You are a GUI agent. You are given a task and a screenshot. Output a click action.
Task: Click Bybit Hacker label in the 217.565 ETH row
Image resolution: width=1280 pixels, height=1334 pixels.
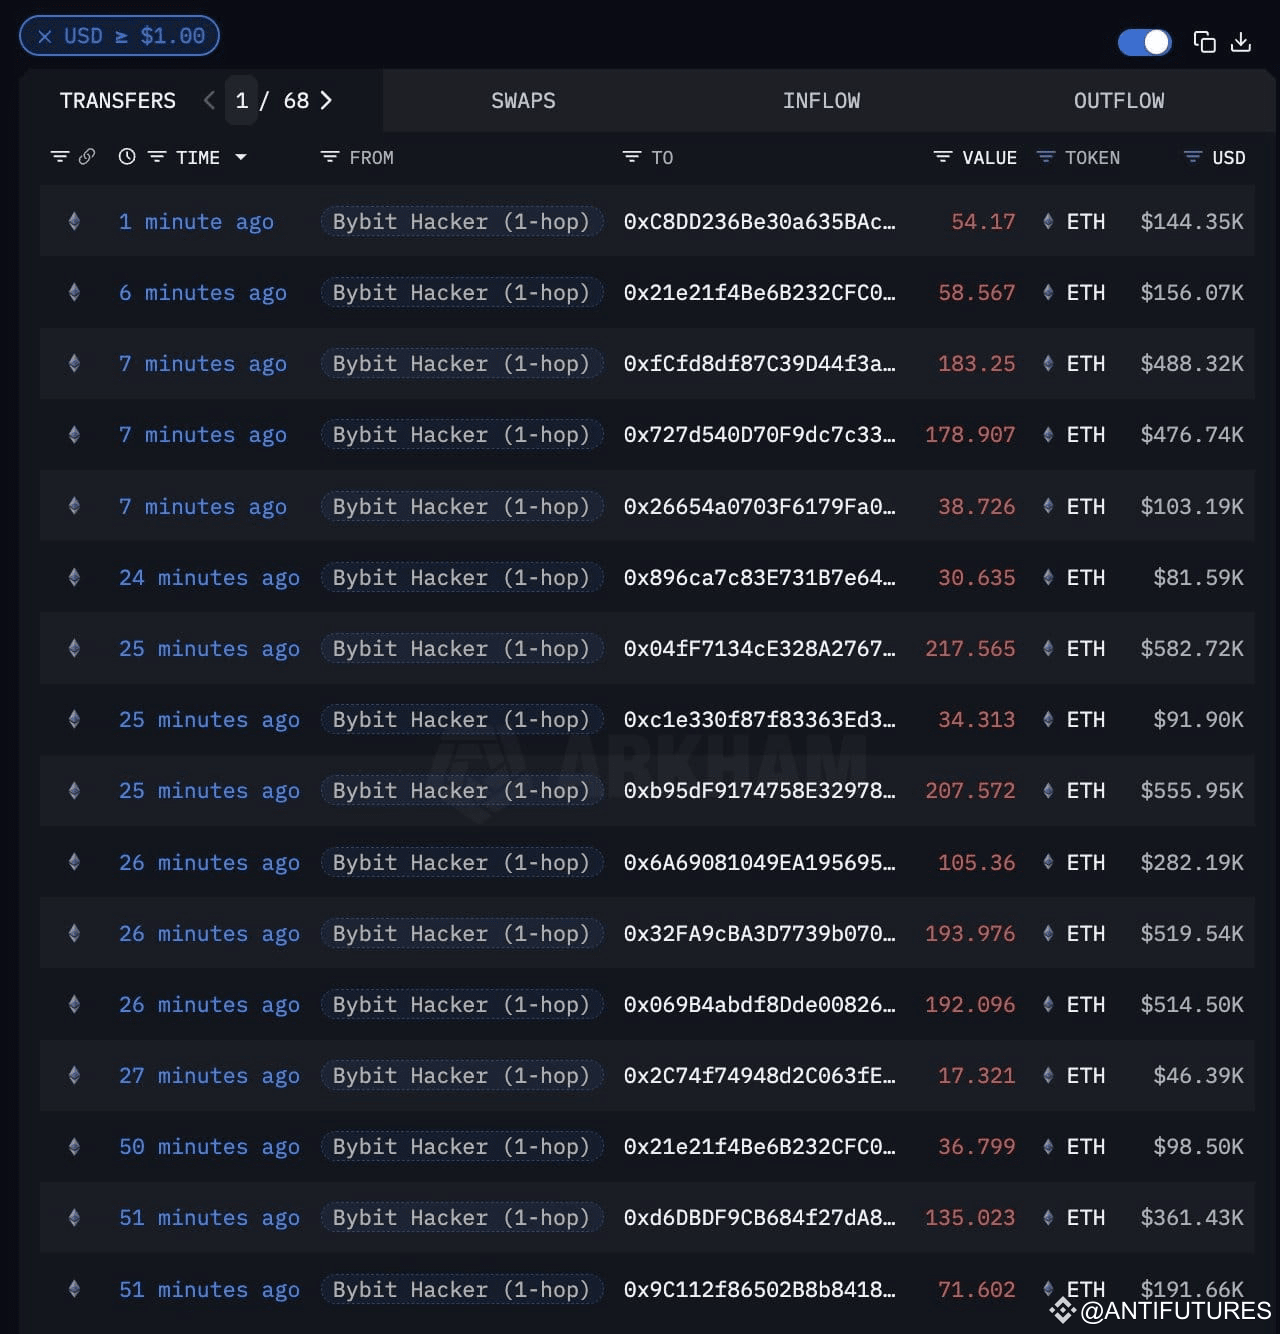point(462,648)
